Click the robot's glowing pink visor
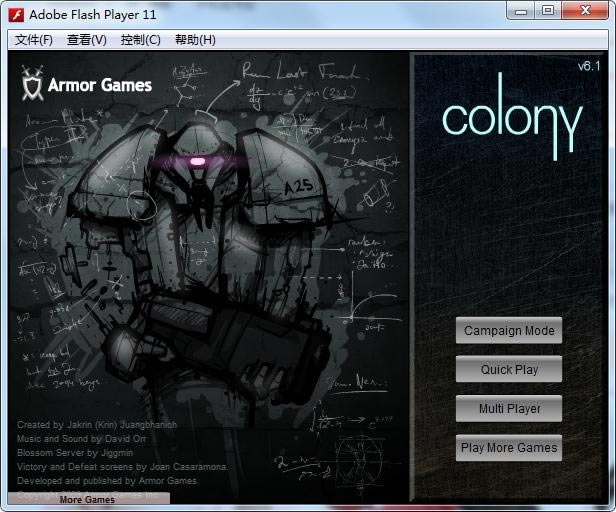Viewport: 616px width, 512px height. click(198, 161)
